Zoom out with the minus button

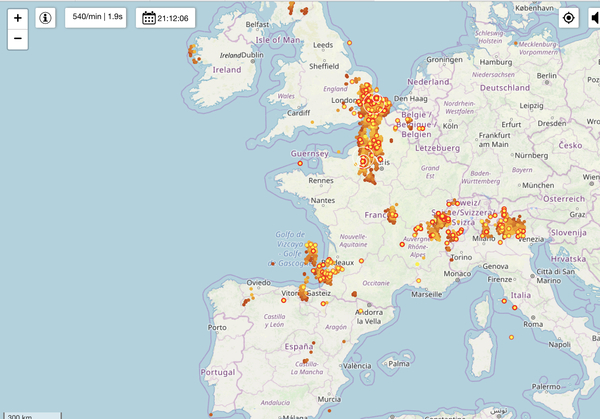tap(17, 40)
